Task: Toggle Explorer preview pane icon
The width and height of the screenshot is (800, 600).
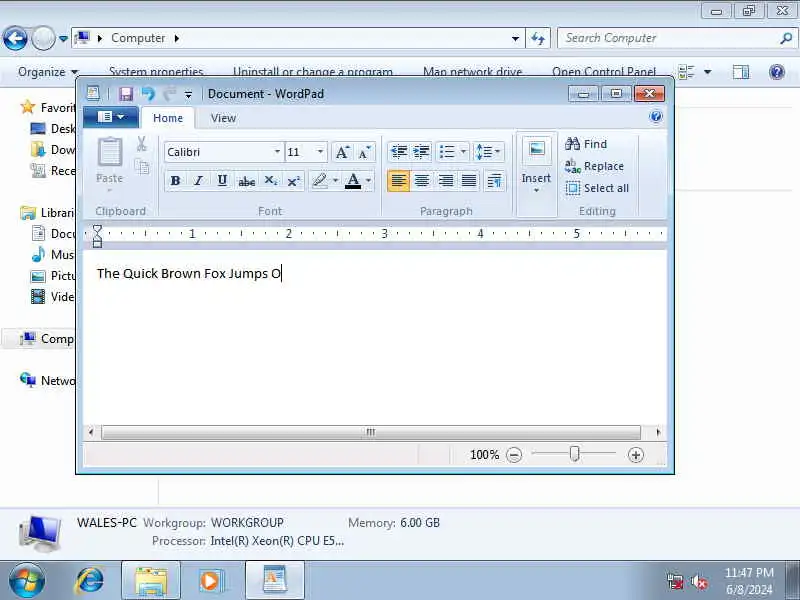Action: coord(741,72)
